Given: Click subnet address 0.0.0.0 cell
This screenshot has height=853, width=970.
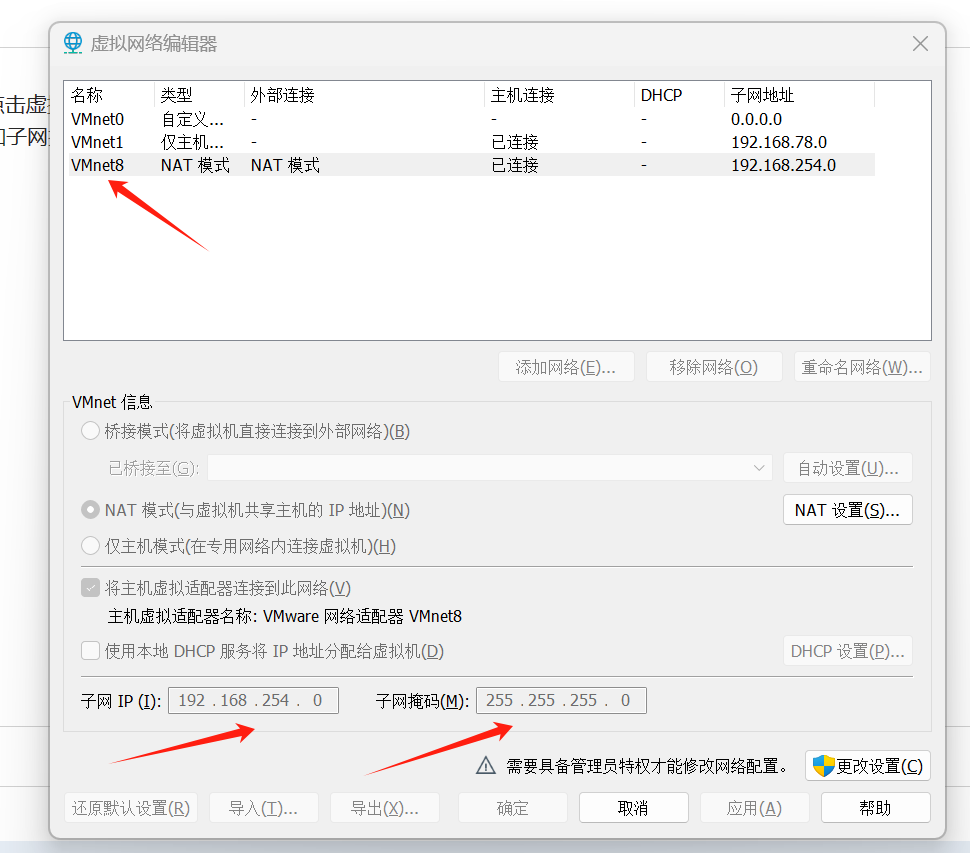Looking at the screenshot, I should (756, 119).
